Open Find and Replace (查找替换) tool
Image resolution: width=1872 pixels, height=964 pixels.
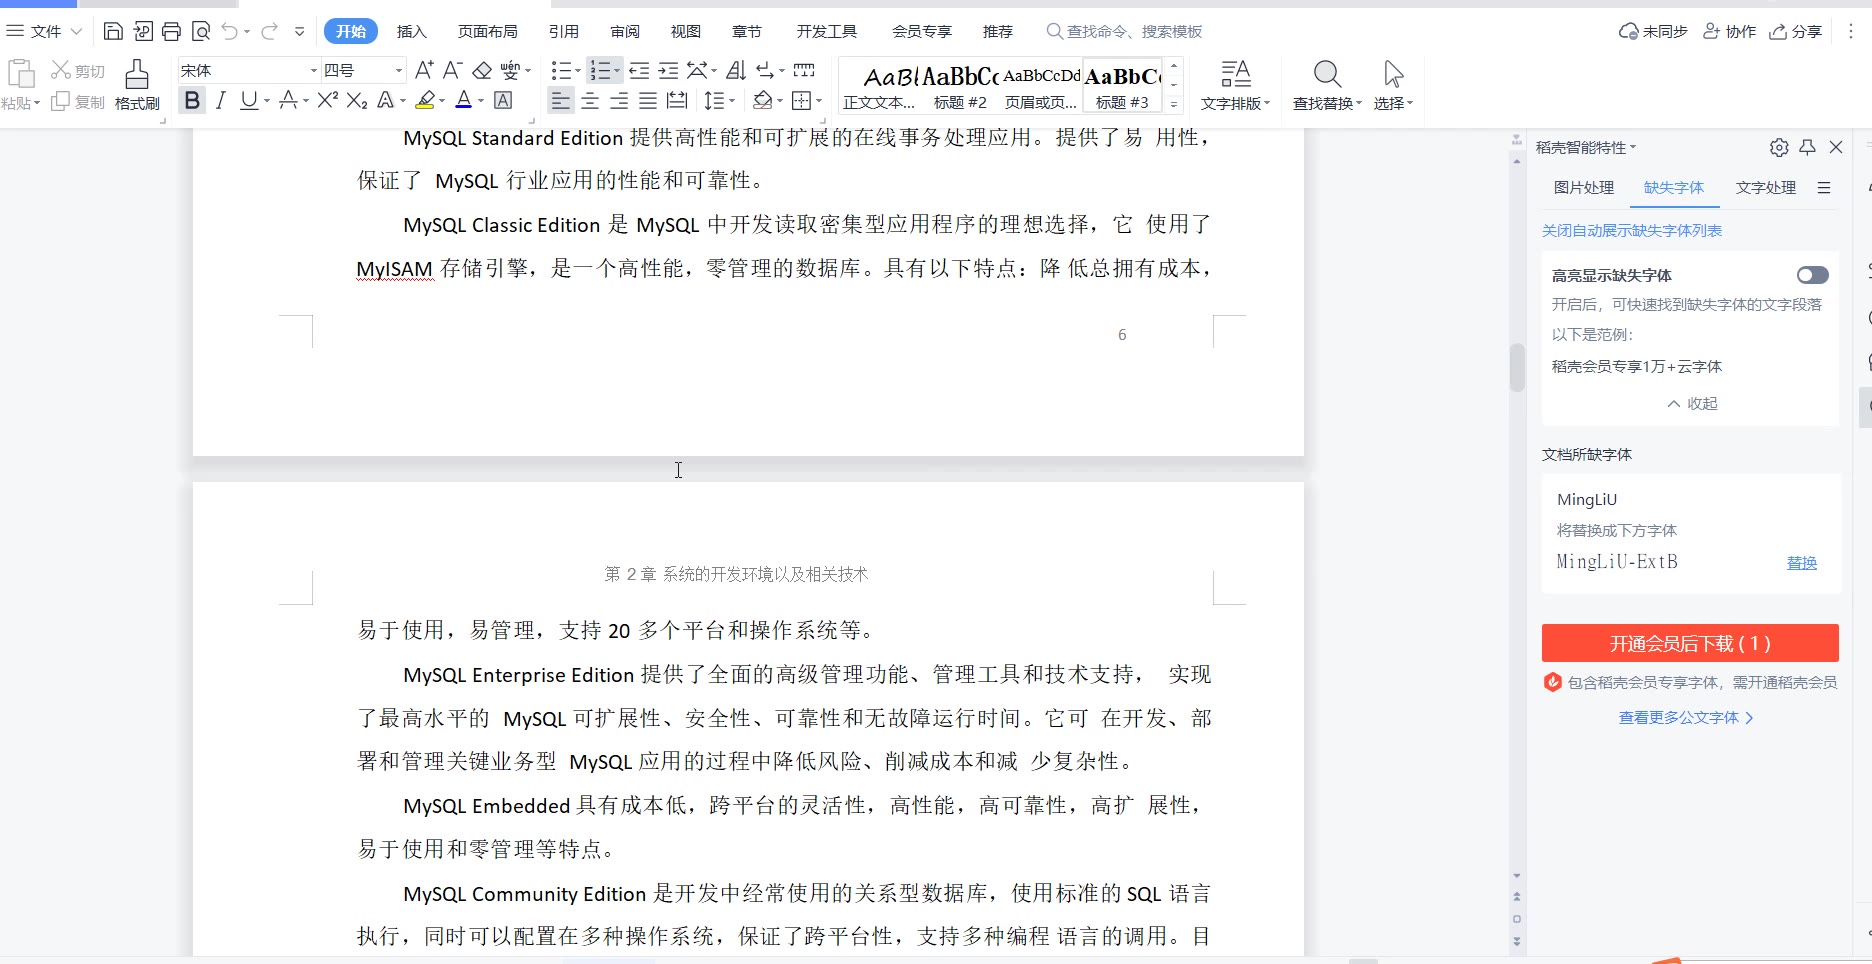click(1327, 84)
